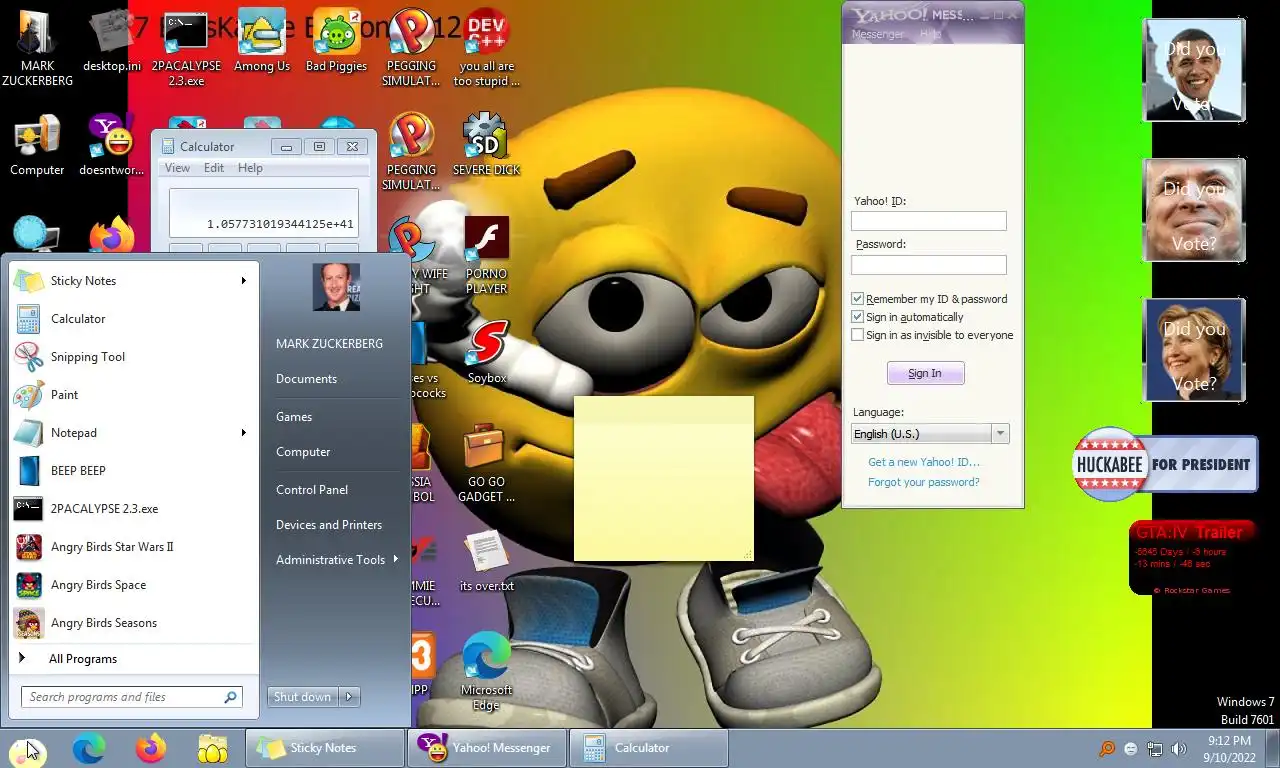Open the Flash player desktop icon
Image resolution: width=1280 pixels, height=768 pixels.
point(487,255)
